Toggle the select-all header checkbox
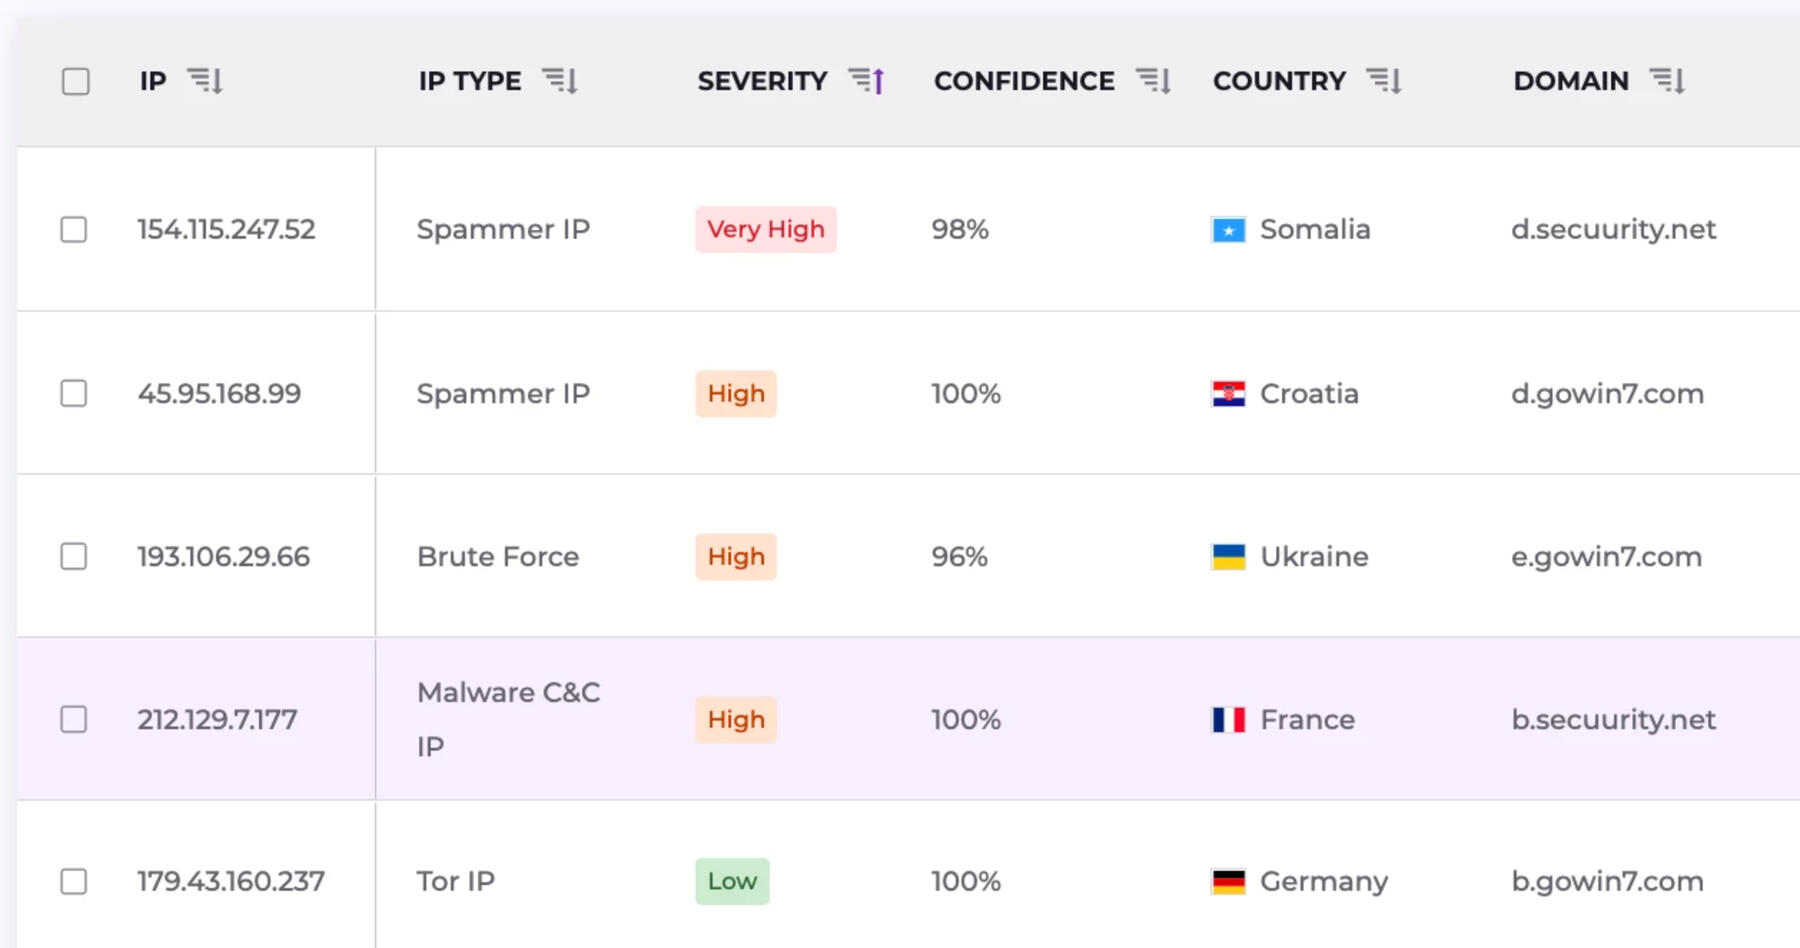This screenshot has width=1800, height=948. click(x=76, y=81)
